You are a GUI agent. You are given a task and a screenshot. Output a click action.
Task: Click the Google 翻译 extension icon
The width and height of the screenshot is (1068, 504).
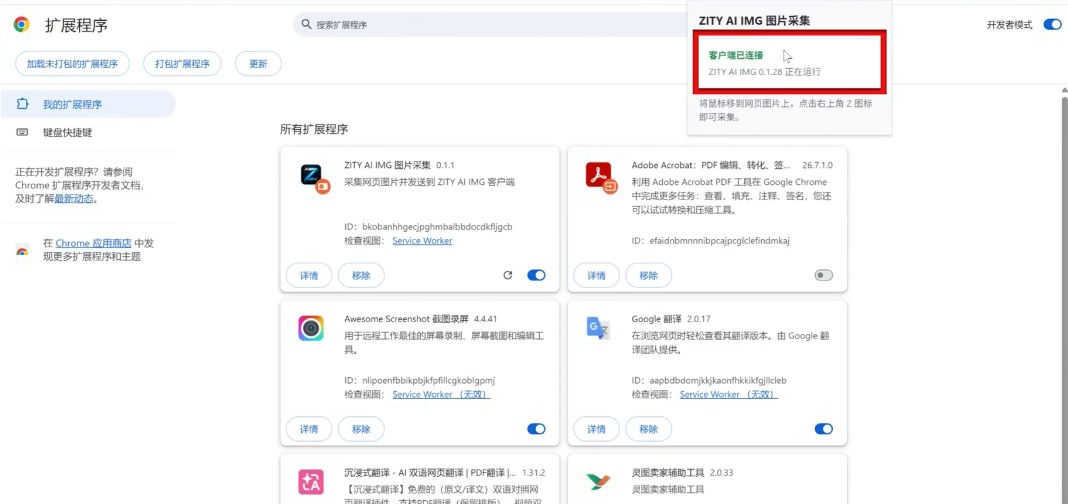[x=597, y=328]
